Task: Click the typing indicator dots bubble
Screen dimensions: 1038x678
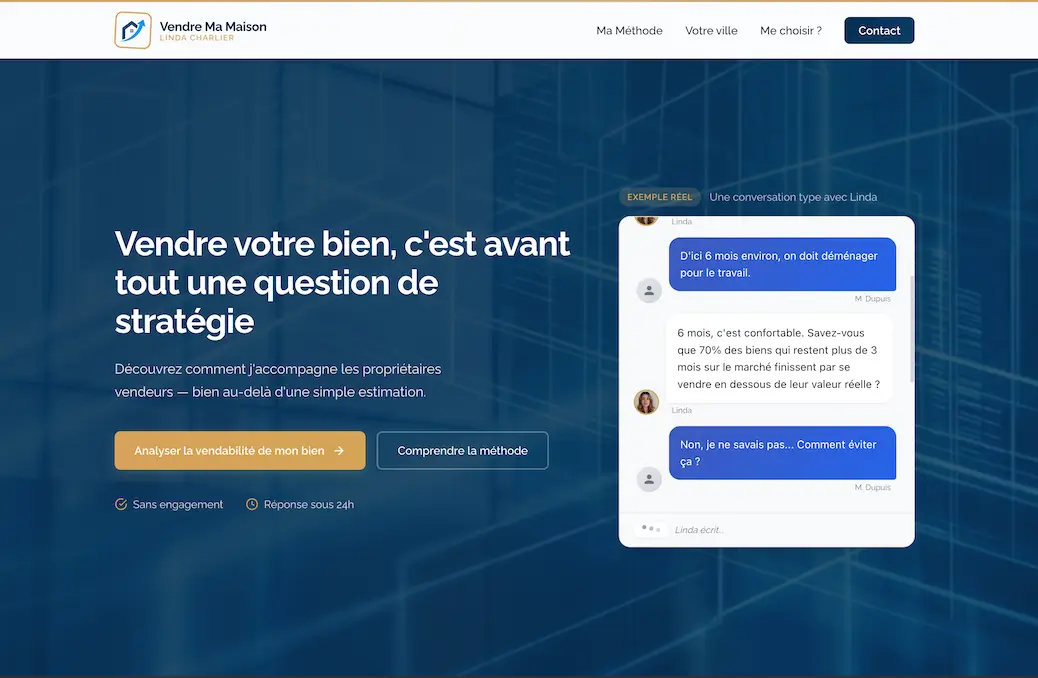Action: [651, 527]
